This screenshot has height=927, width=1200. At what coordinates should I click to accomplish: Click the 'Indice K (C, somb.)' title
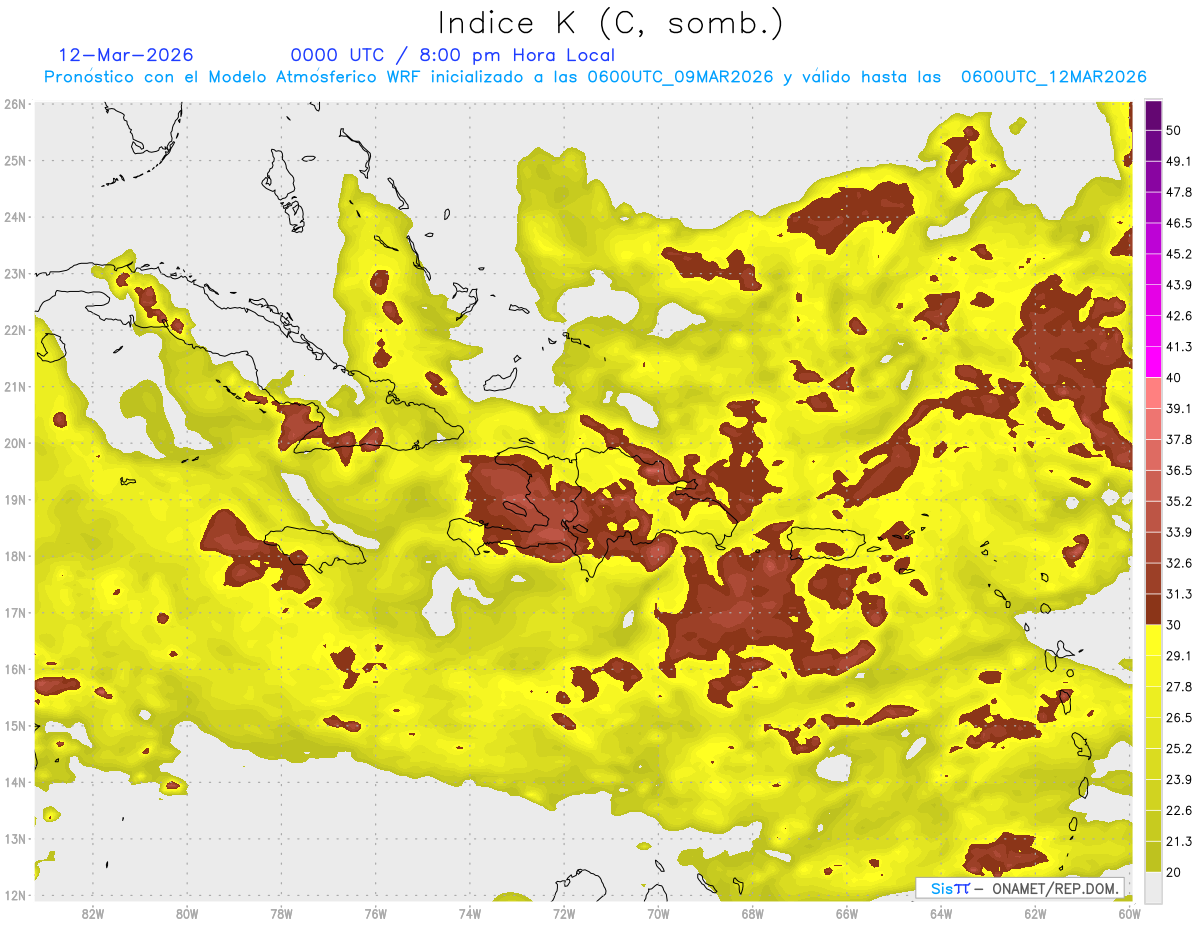coord(611,22)
